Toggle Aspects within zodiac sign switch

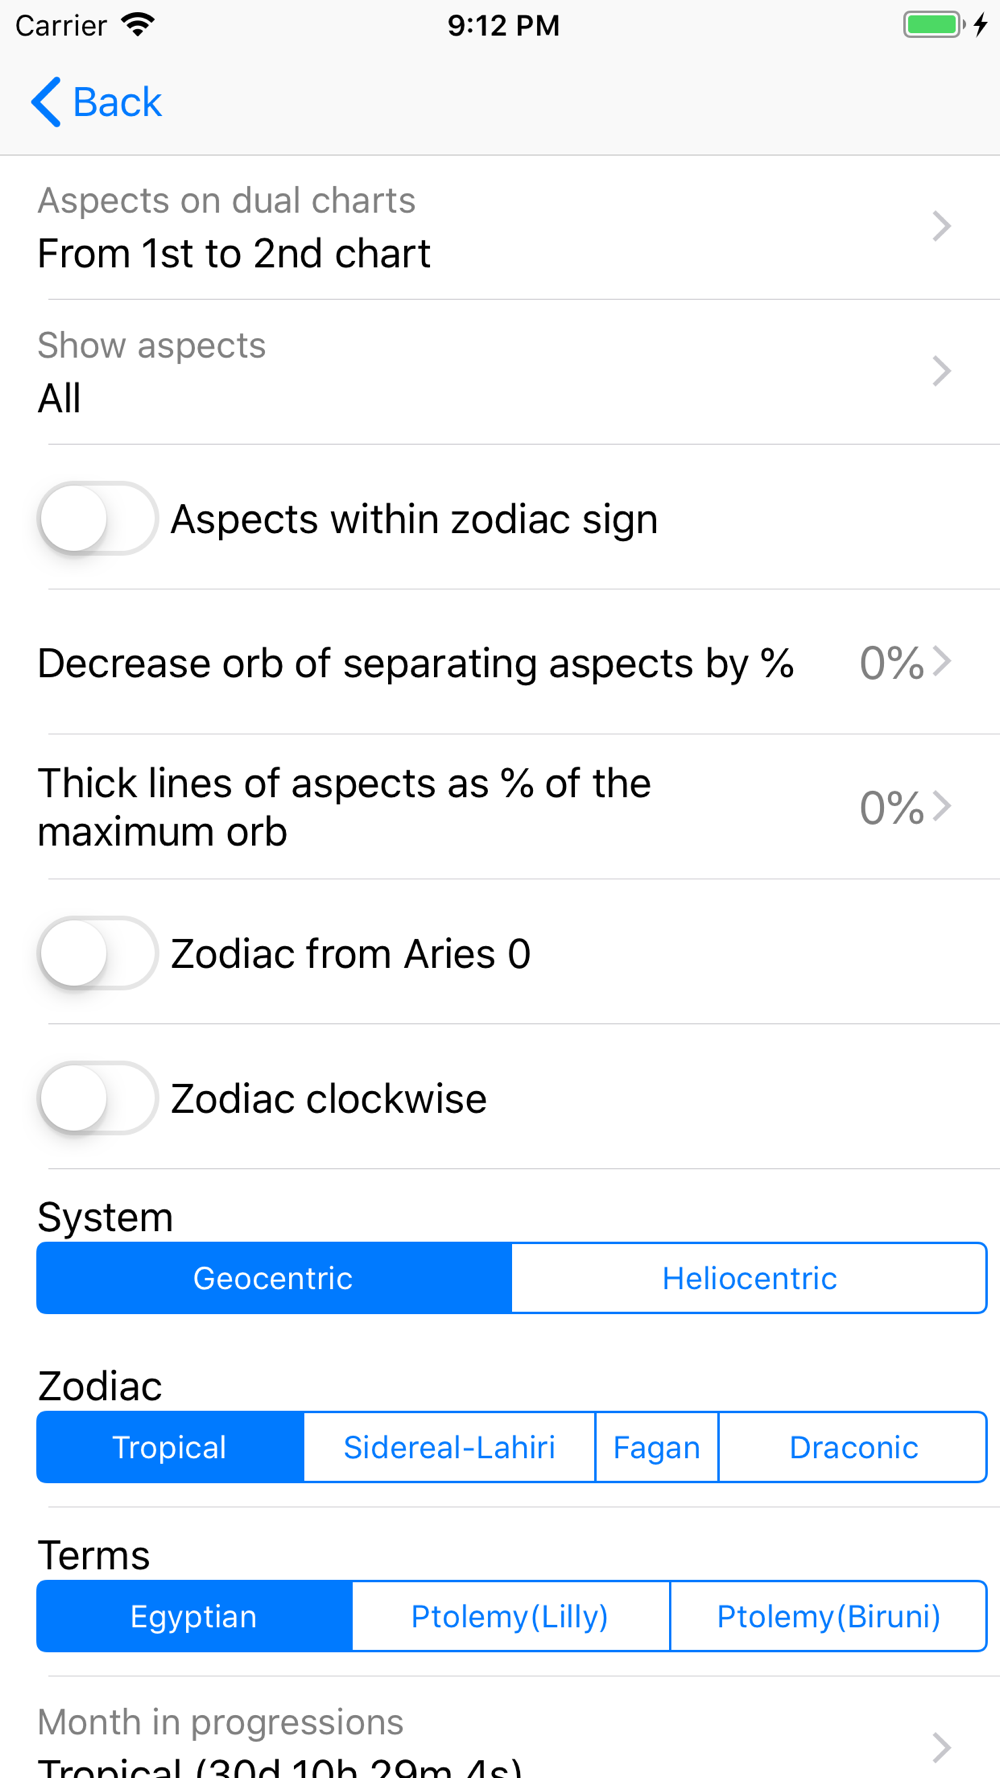97,519
